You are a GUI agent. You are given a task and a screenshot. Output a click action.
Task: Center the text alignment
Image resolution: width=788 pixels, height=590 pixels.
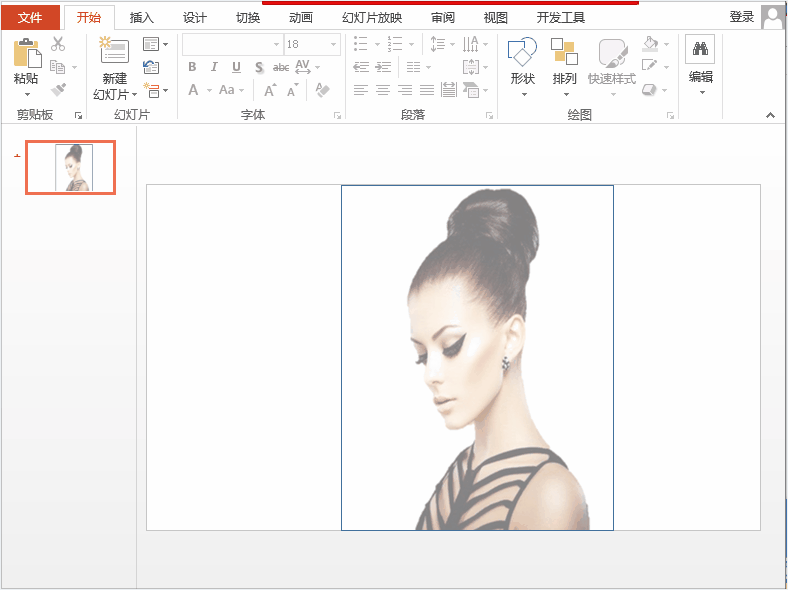tap(383, 90)
